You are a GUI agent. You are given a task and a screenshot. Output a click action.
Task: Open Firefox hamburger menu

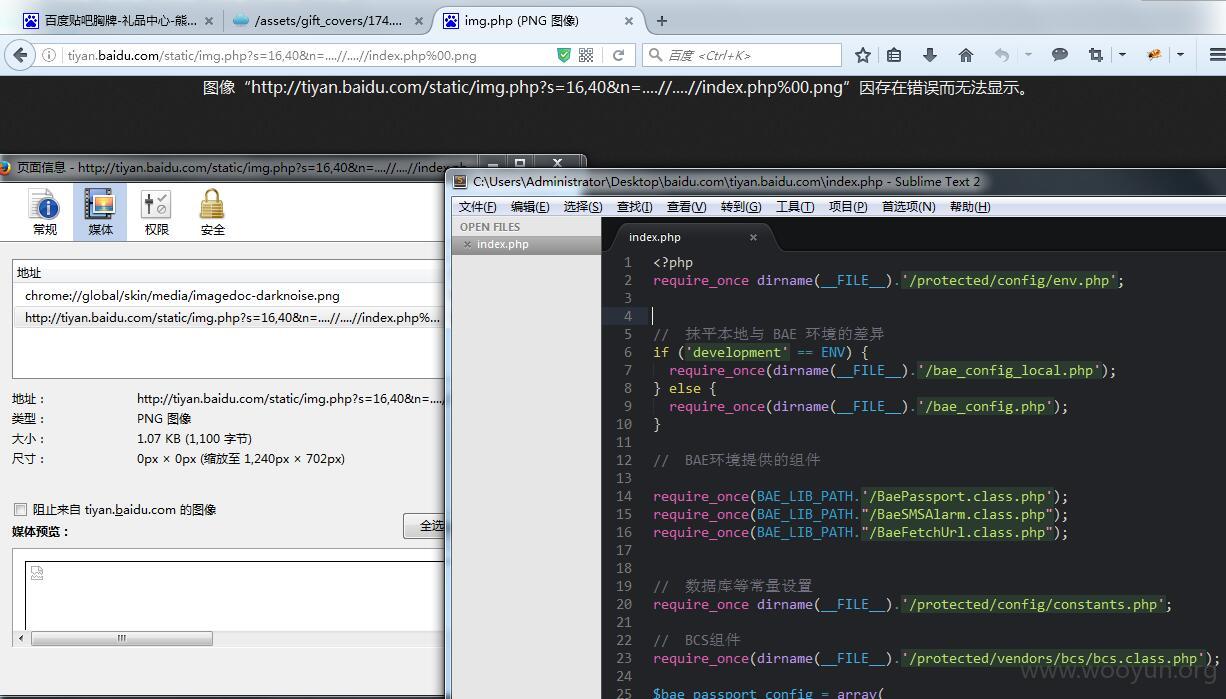1217,56
